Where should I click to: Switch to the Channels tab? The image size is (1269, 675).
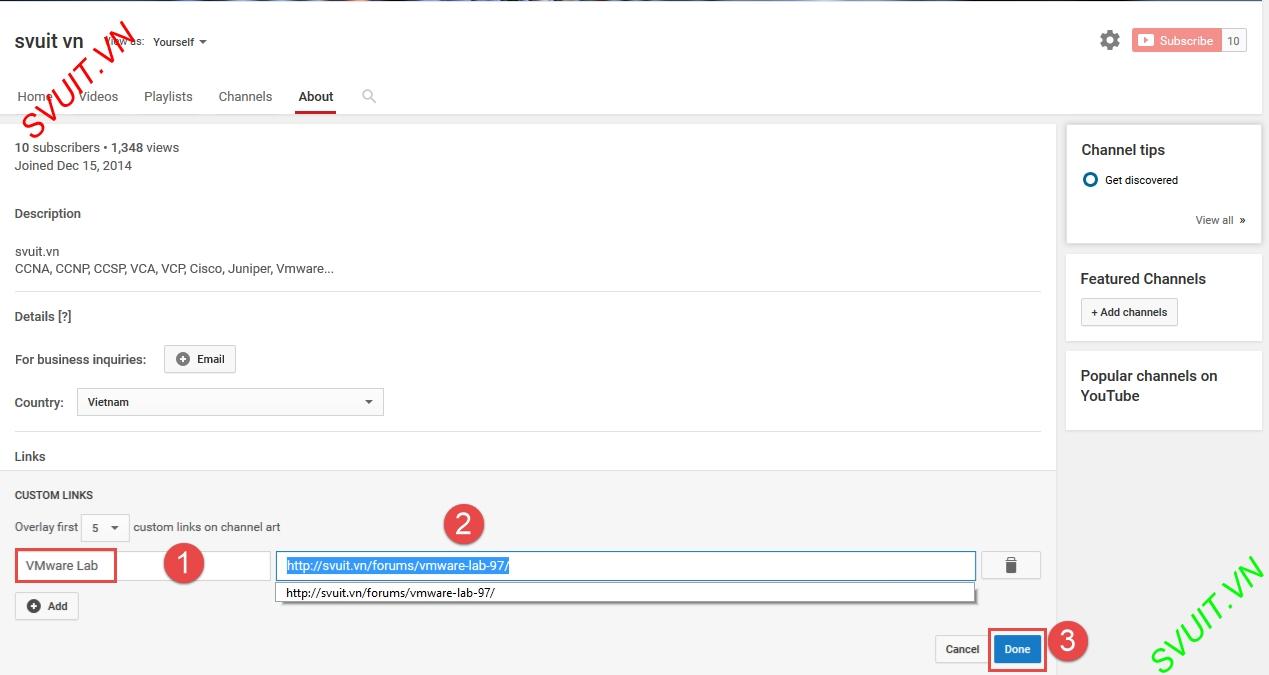pyautogui.click(x=245, y=96)
